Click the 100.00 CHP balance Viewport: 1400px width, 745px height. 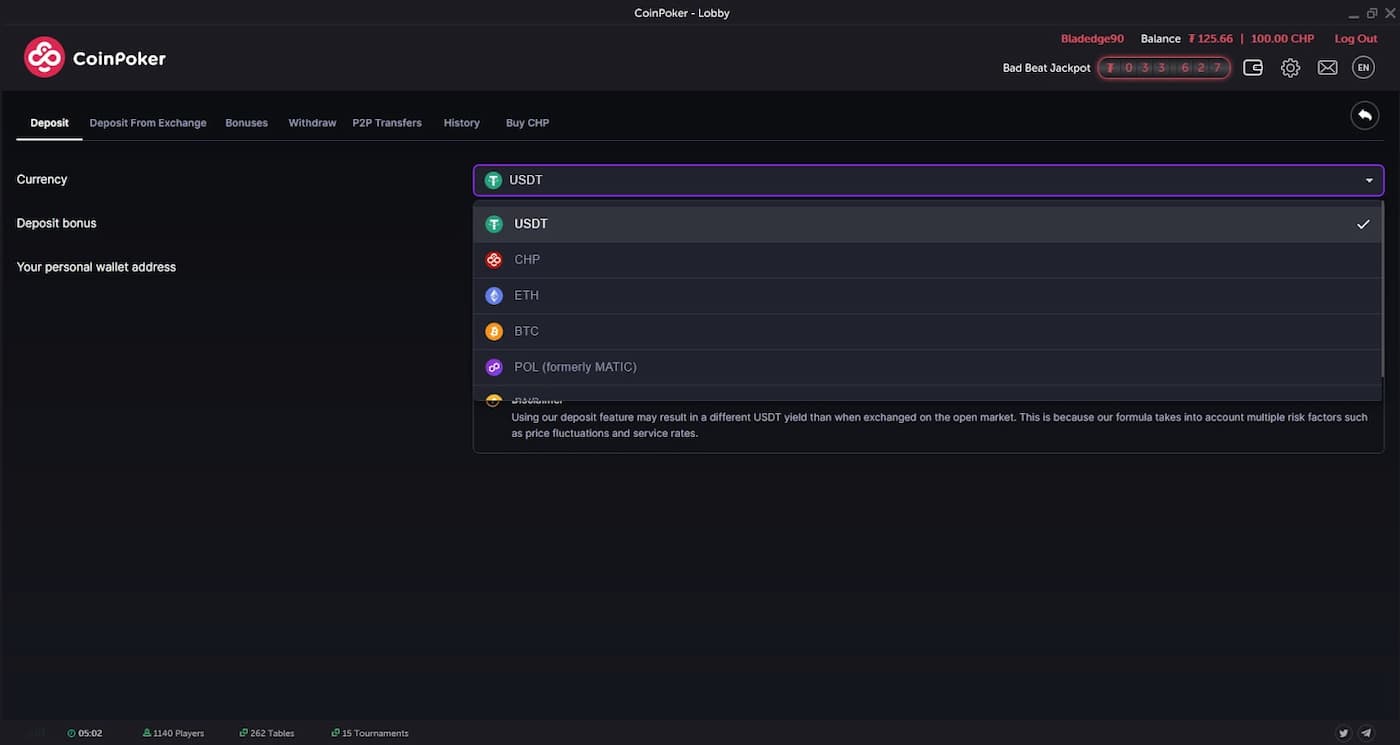1282,39
